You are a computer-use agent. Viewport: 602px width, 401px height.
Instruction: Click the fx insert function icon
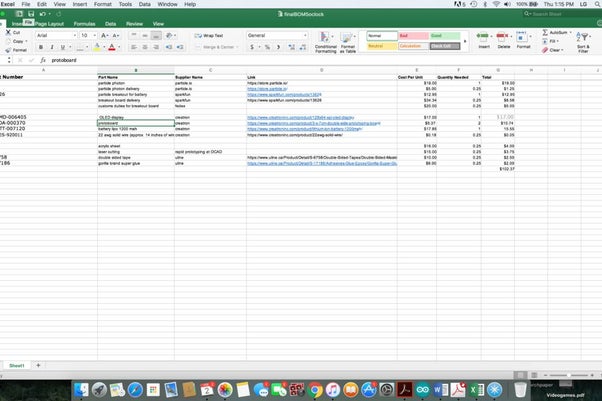pos(43,60)
